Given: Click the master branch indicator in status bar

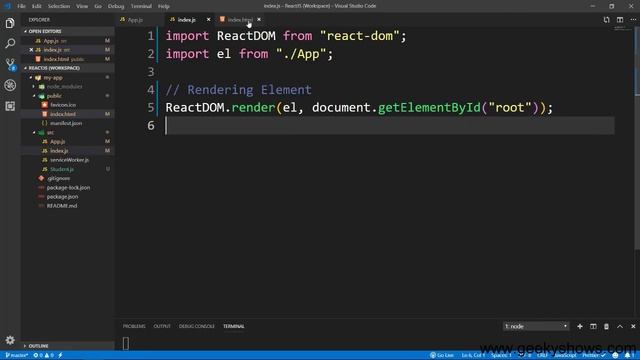Looking at the screenshot, I should click(17, 355).
